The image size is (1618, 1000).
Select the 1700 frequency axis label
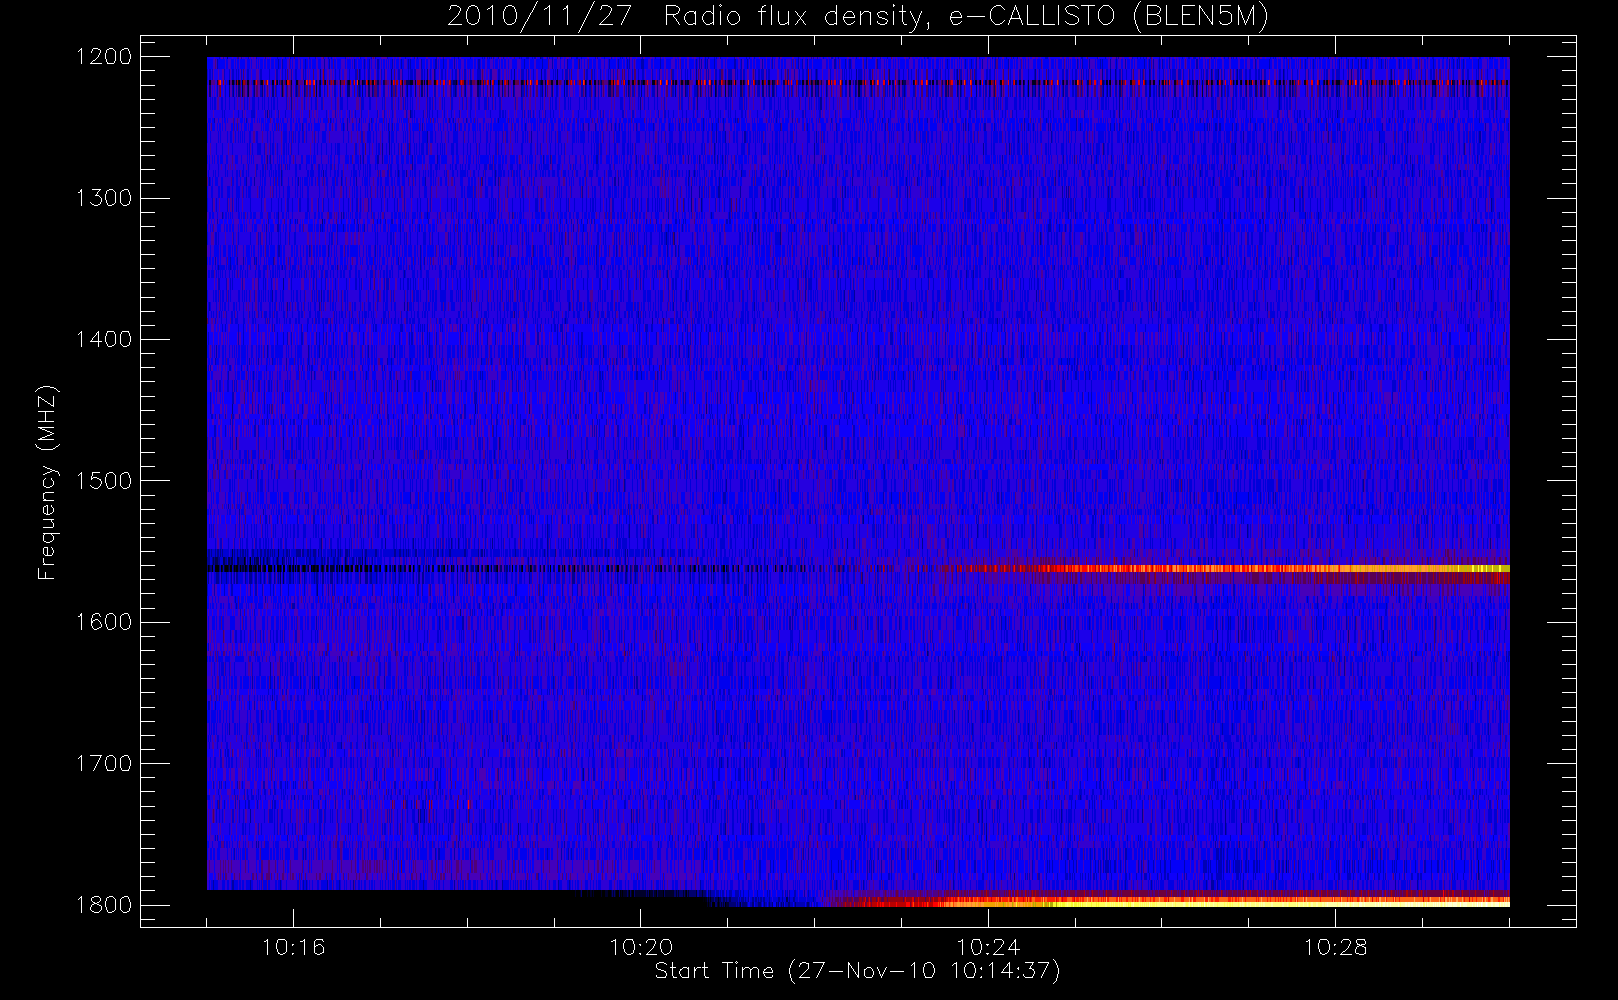tap(104, 764)
